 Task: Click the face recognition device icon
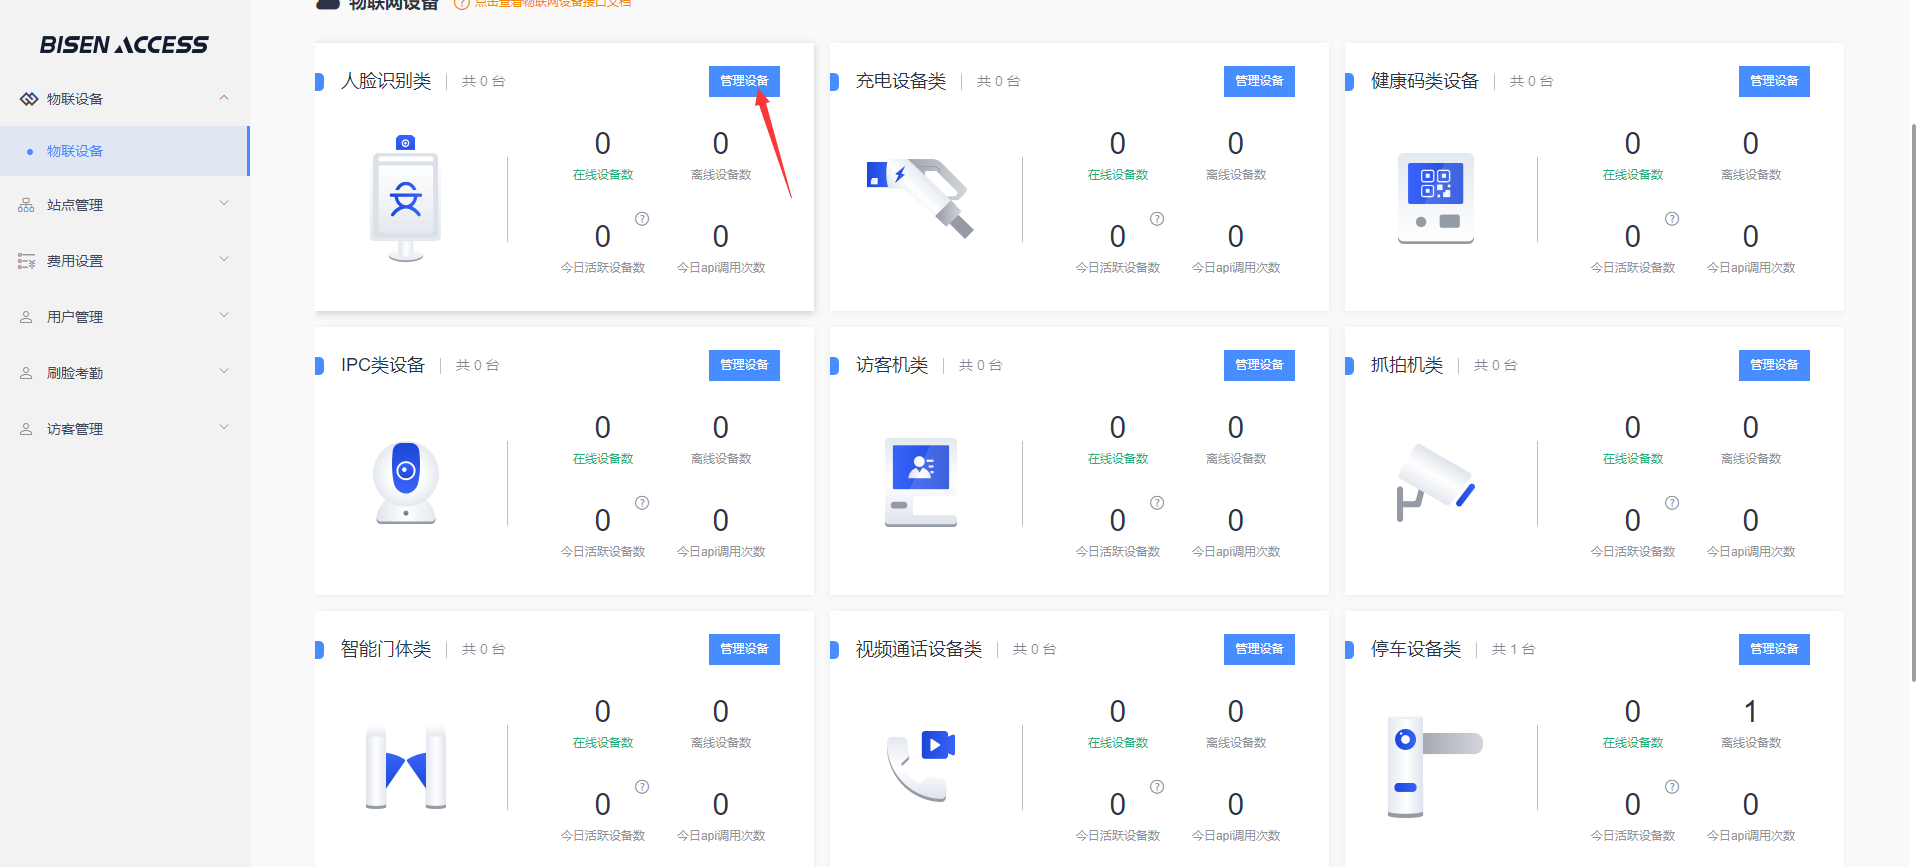405,198
